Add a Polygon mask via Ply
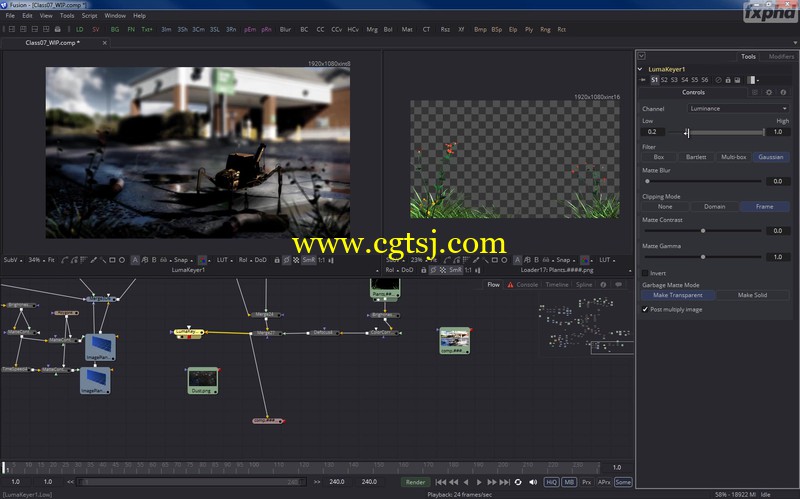The height and width of the screenshot is (499, 800). [x=529, y=30]
